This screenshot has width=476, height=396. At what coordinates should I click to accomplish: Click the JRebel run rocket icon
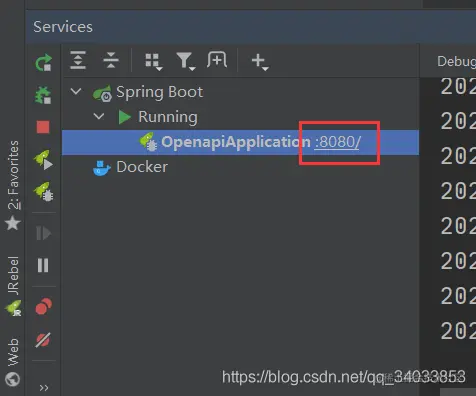pos(43,160)
